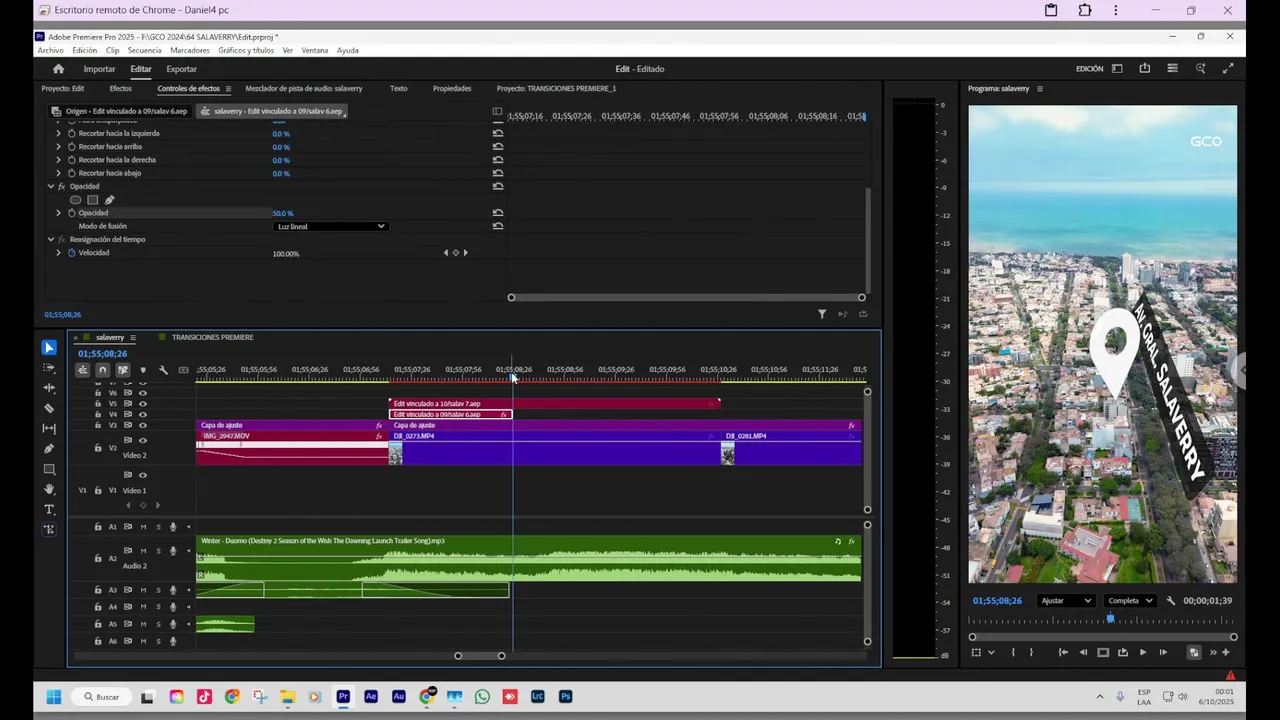This screenshot has height=720, width=1280.
Task: Click the Exportar workspace button
Action: [x=181, y=69]
